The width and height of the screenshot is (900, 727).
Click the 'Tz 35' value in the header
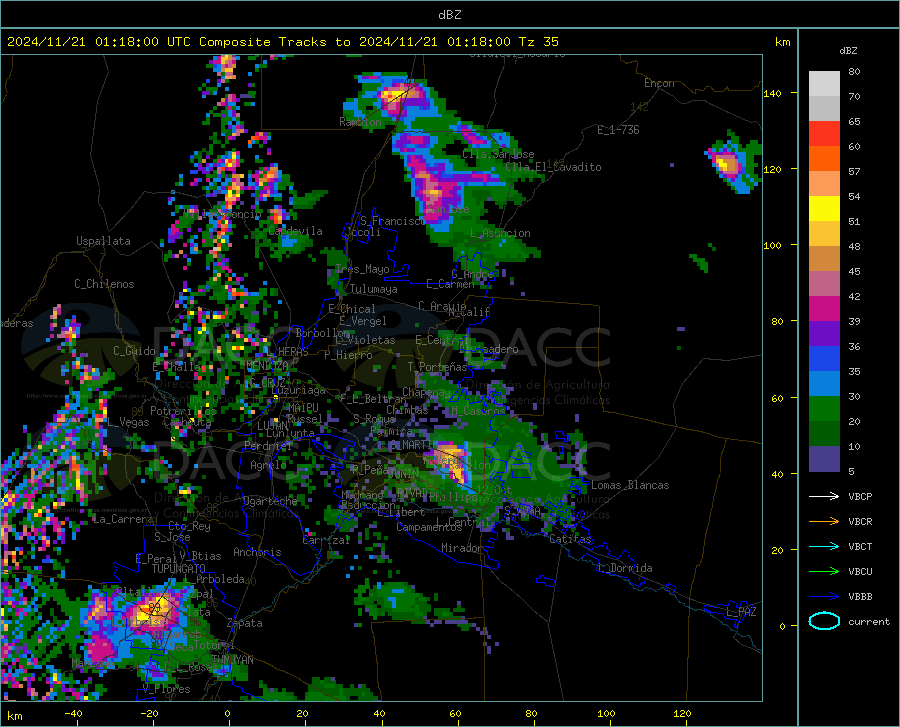point(539,42)
